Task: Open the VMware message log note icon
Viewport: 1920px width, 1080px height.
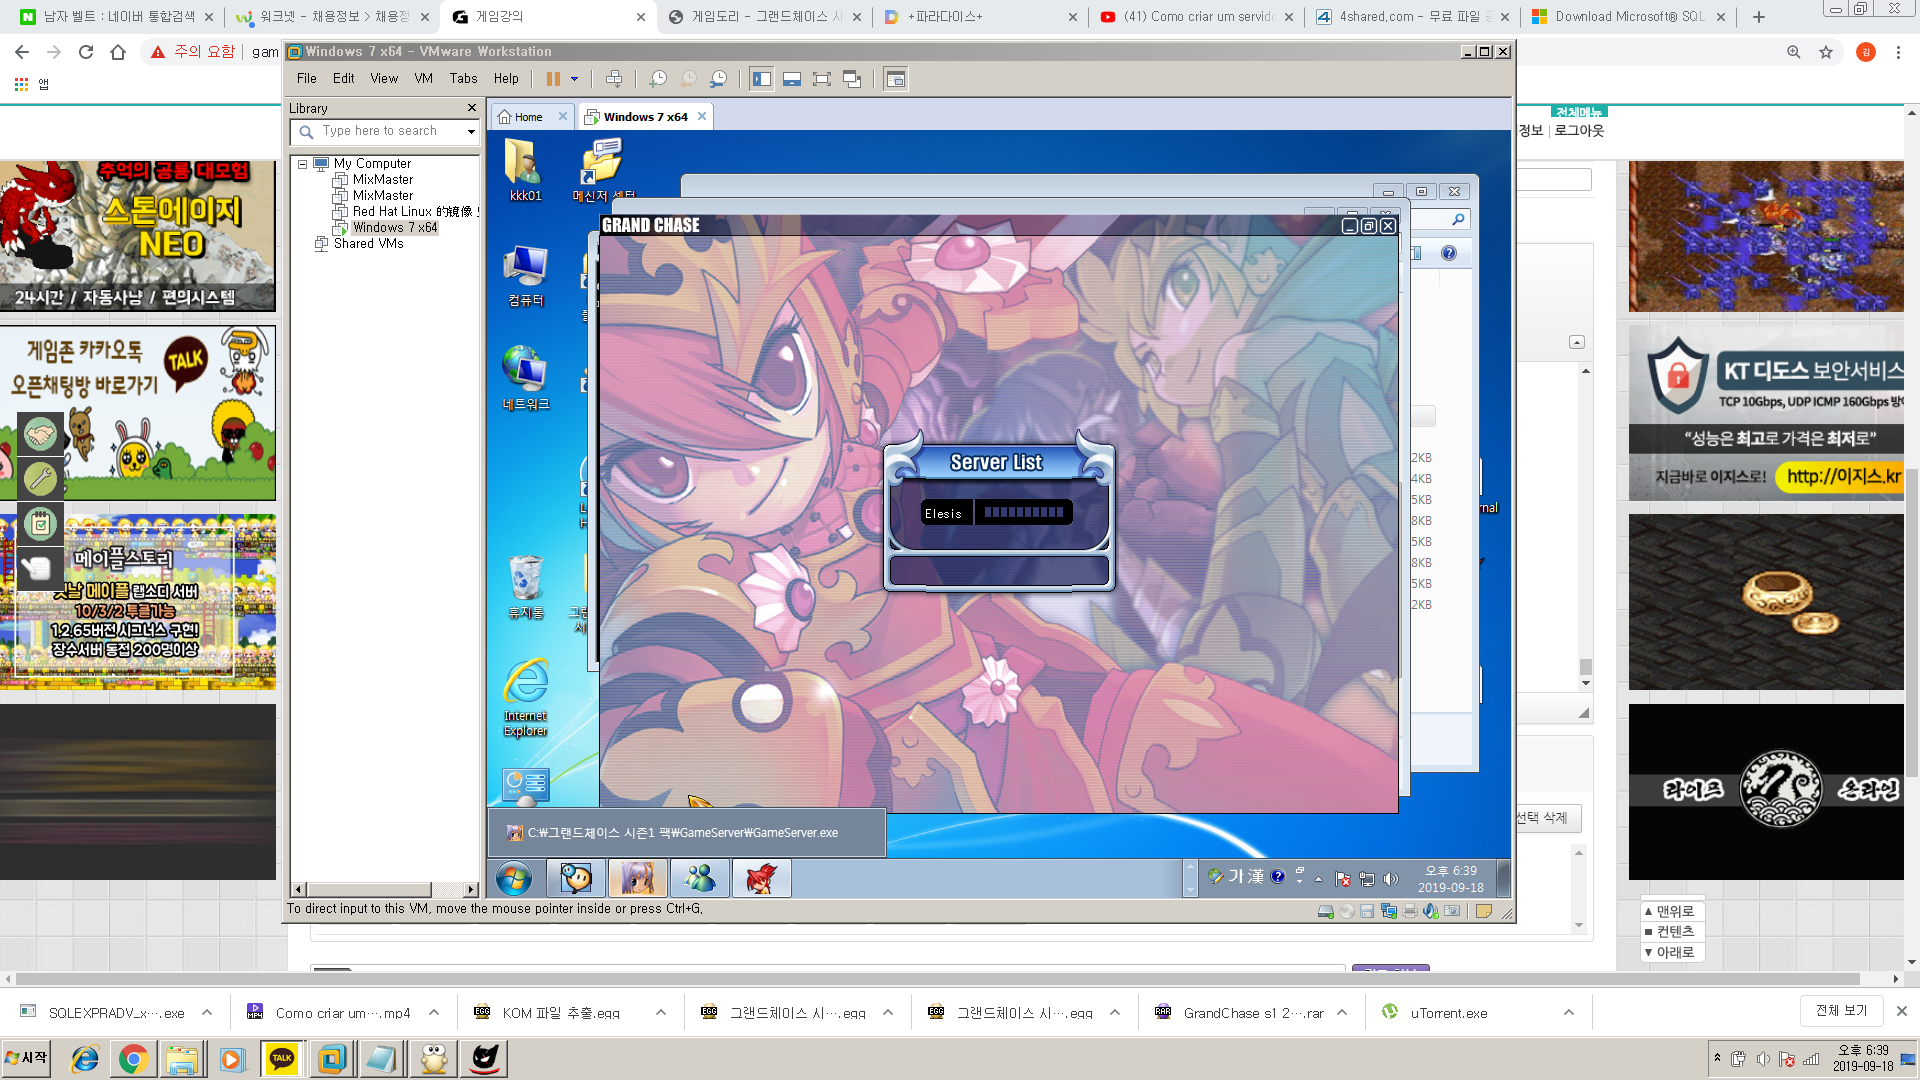Action: (1484, 911)
